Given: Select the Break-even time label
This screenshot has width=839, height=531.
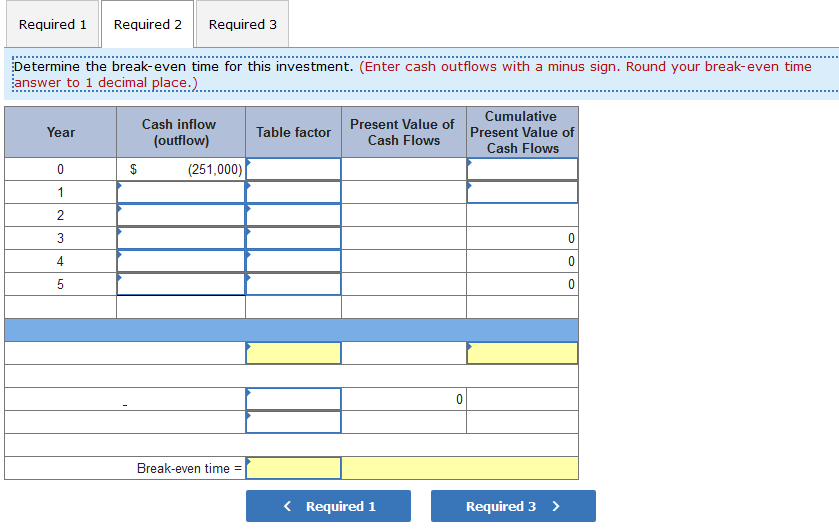Looking at the screenshot, I should [189, 468].
